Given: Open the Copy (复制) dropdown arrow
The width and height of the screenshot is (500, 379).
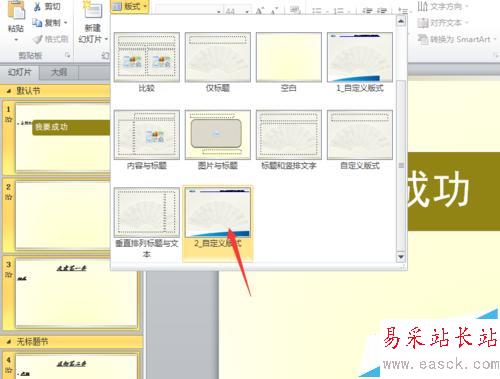Looking at the screenshot, I should [x=66, y=23].
